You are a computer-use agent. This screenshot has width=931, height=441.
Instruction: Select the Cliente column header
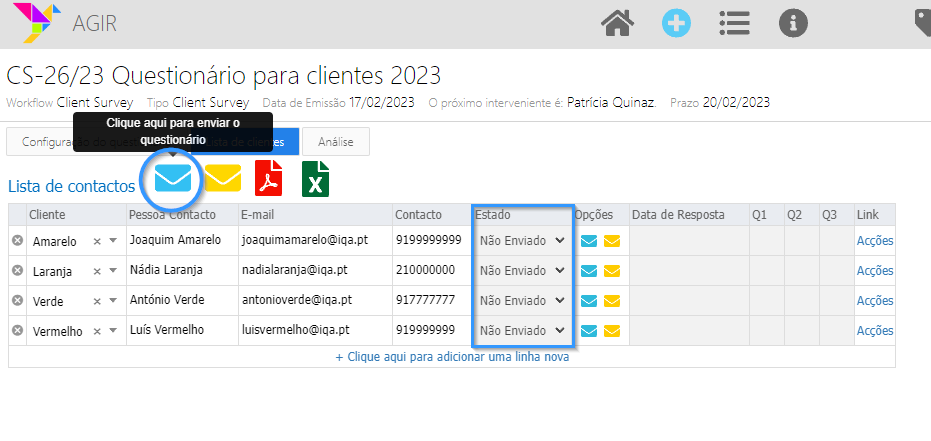(x=77, y=214)
